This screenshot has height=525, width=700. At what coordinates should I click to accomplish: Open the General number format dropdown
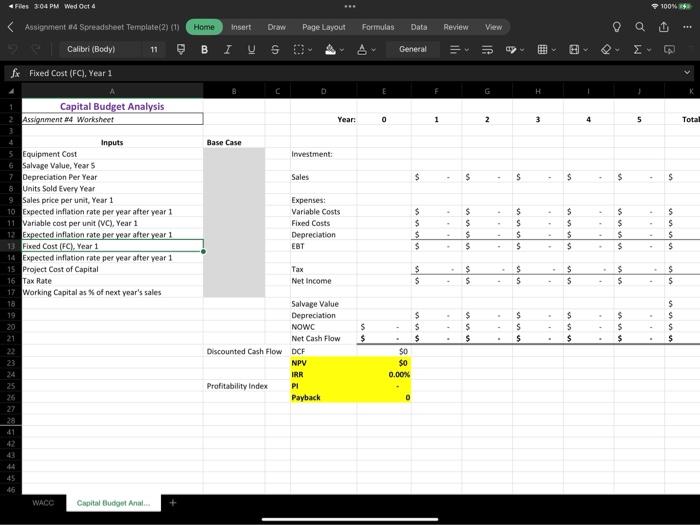pos(412,49)
